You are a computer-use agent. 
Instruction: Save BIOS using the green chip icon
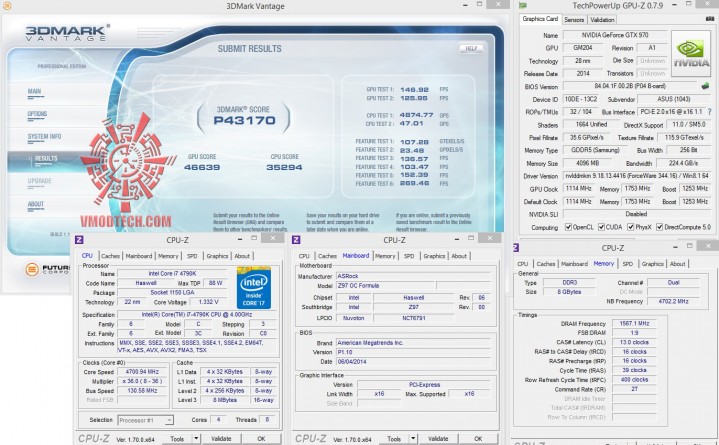click(705, 86)
